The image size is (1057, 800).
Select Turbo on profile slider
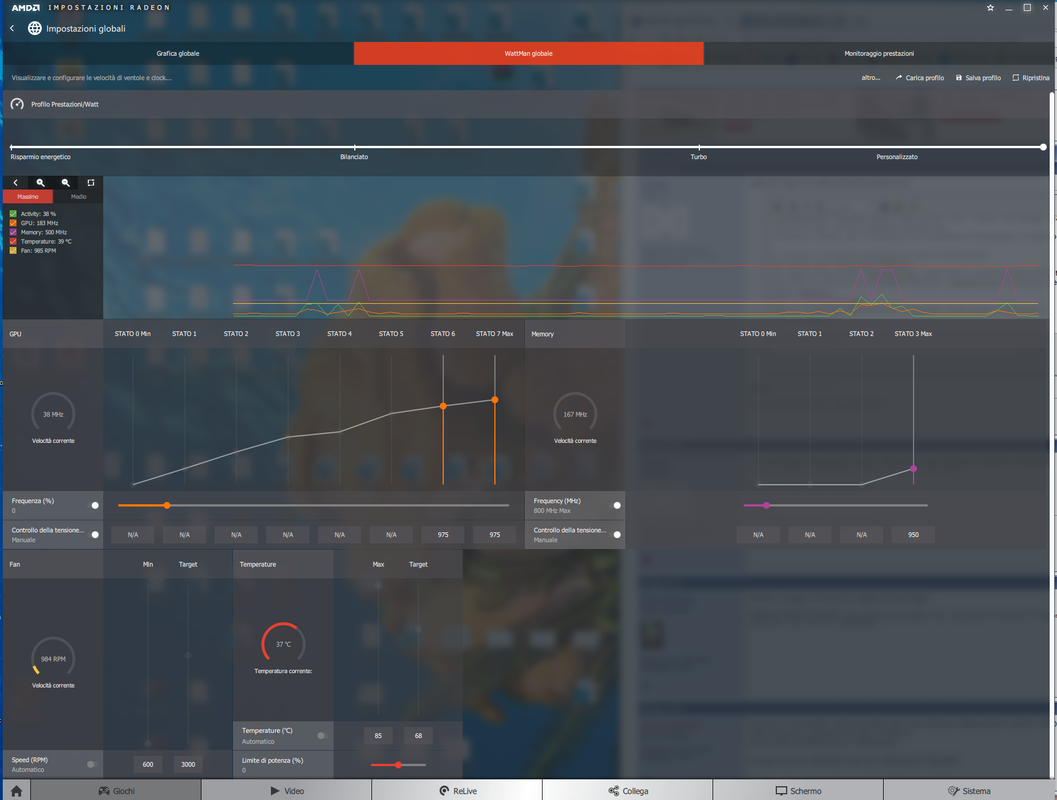click(x=699, y=147)
